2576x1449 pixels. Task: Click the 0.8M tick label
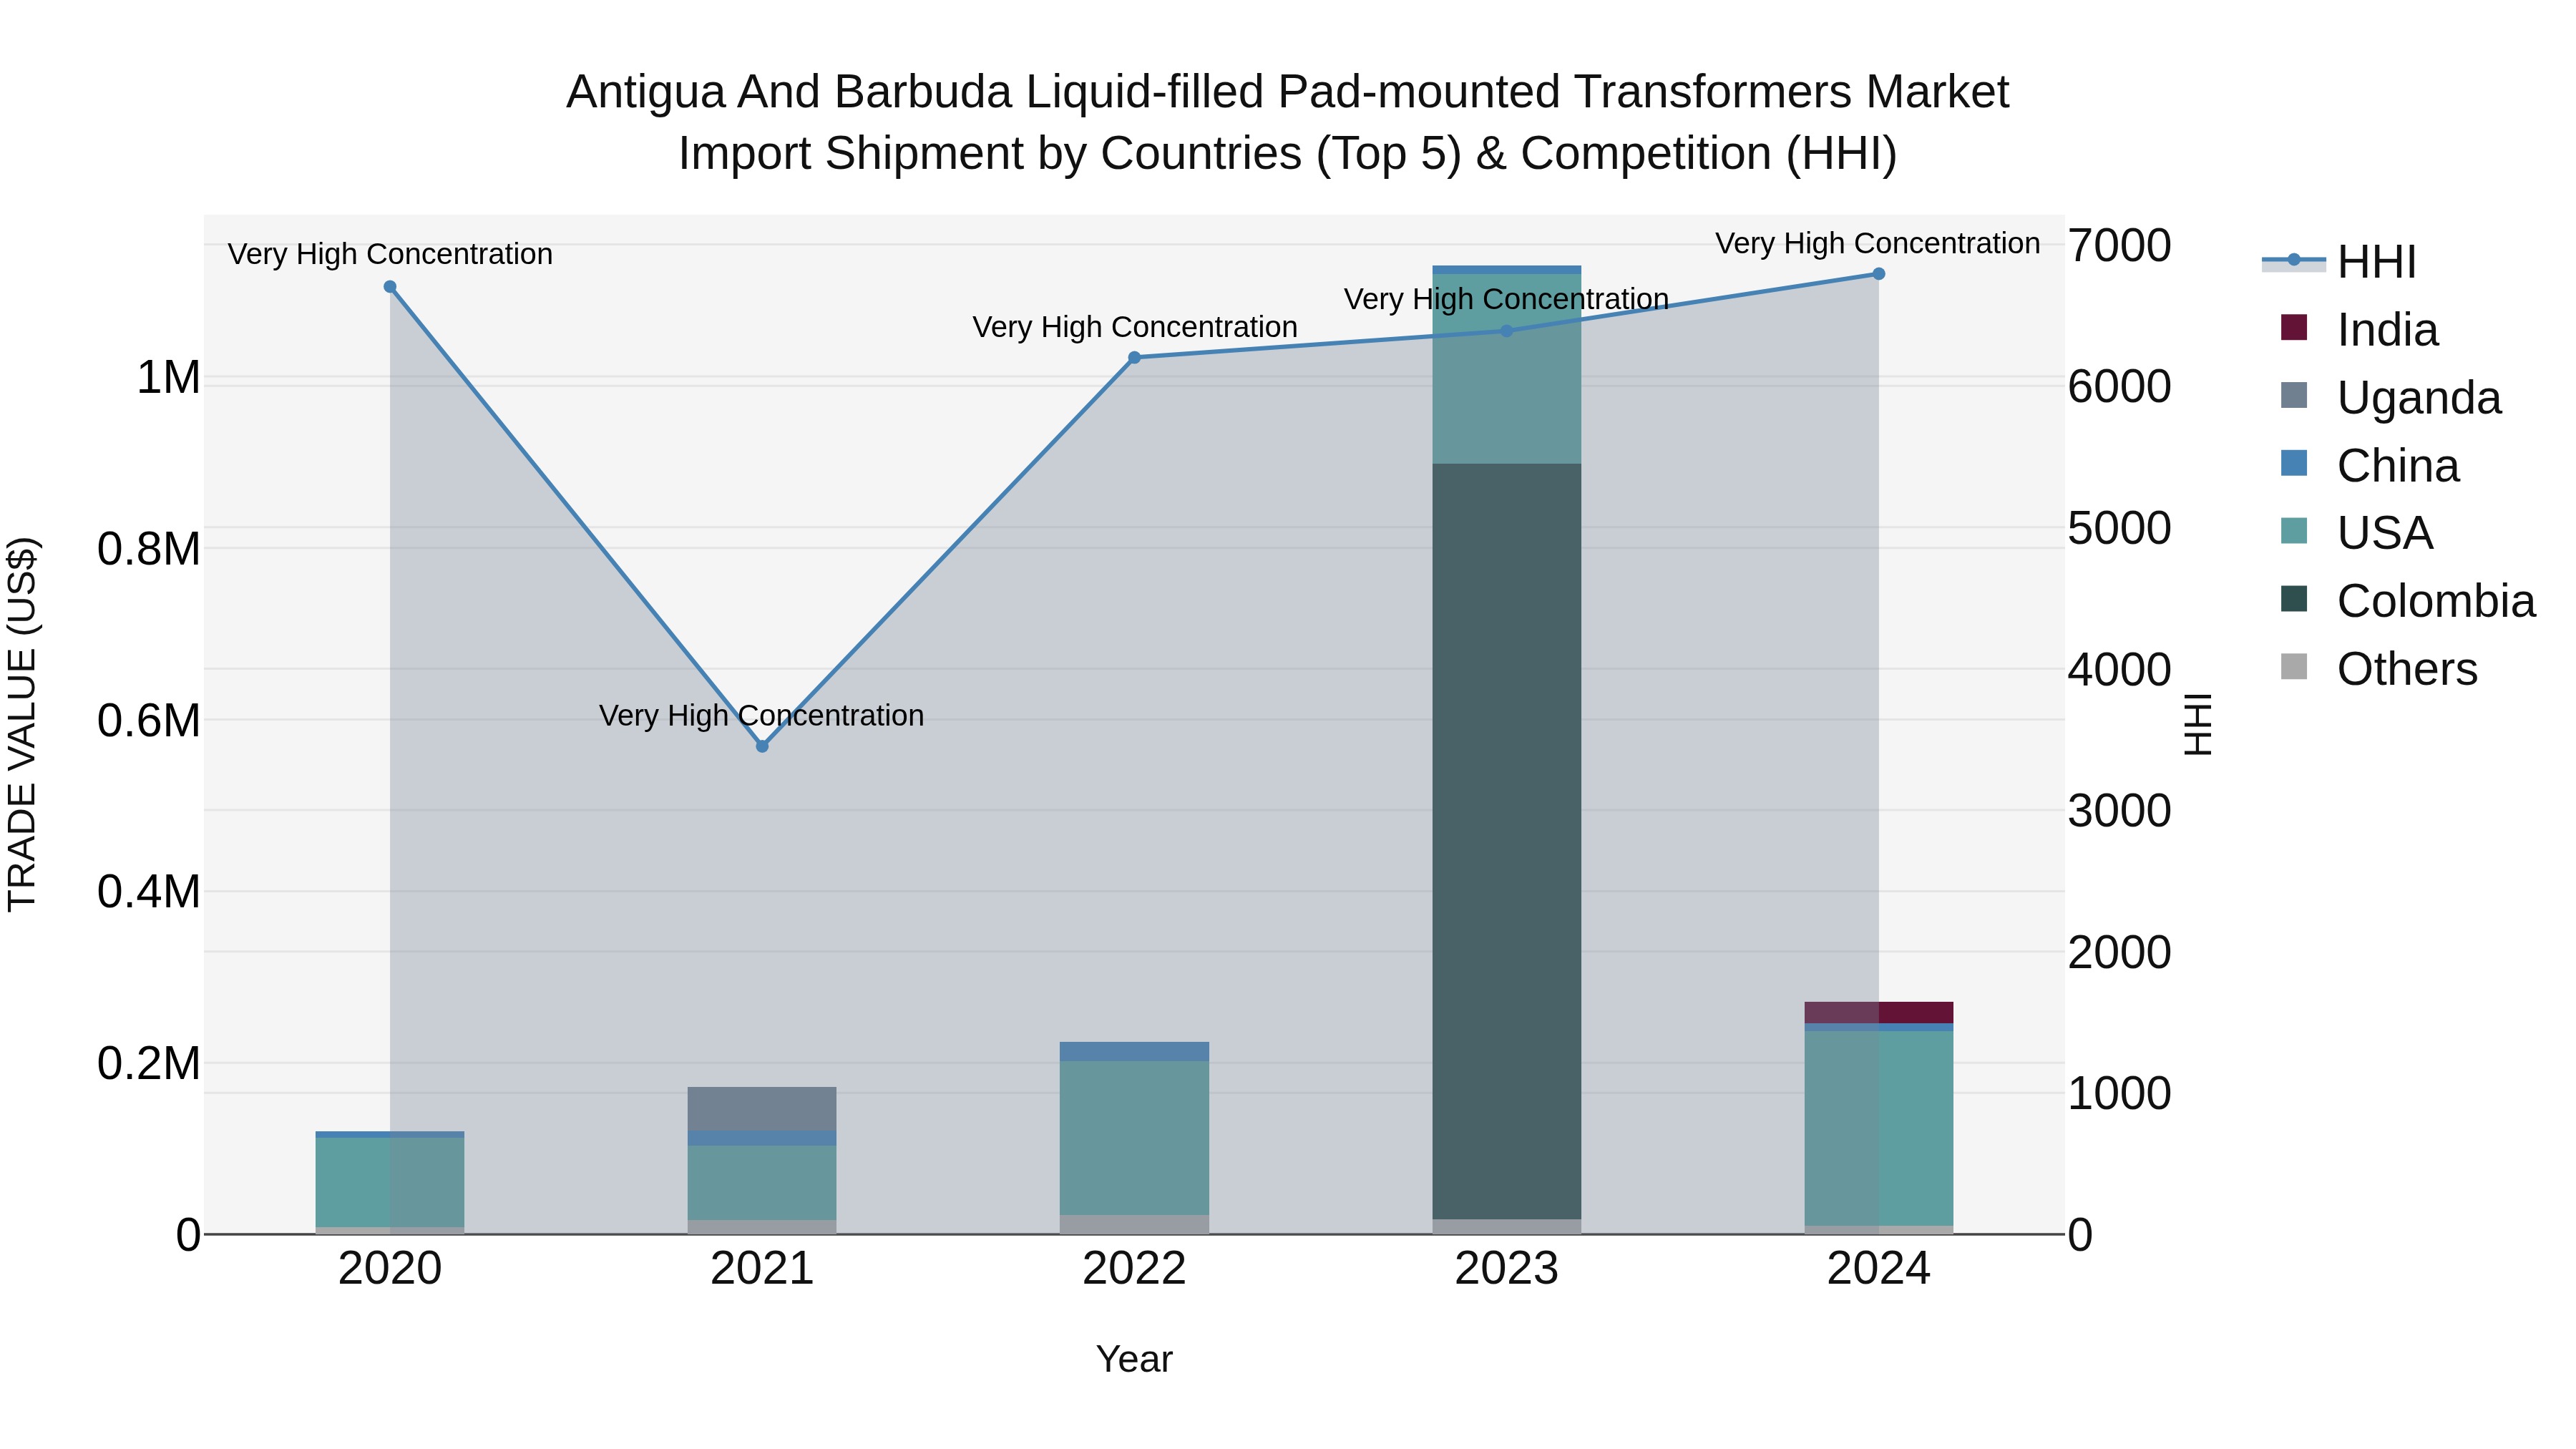pos(149,549)
